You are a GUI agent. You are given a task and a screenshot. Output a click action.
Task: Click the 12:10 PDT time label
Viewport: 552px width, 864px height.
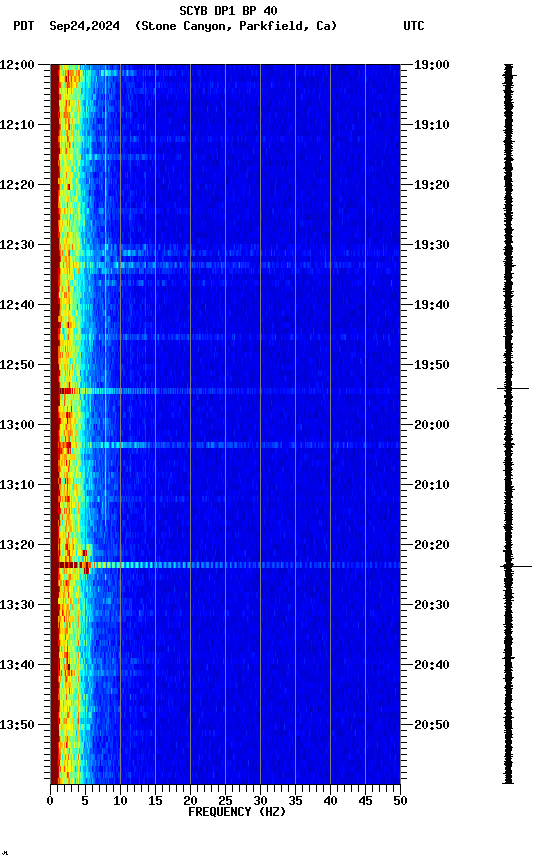click(17, 125)
